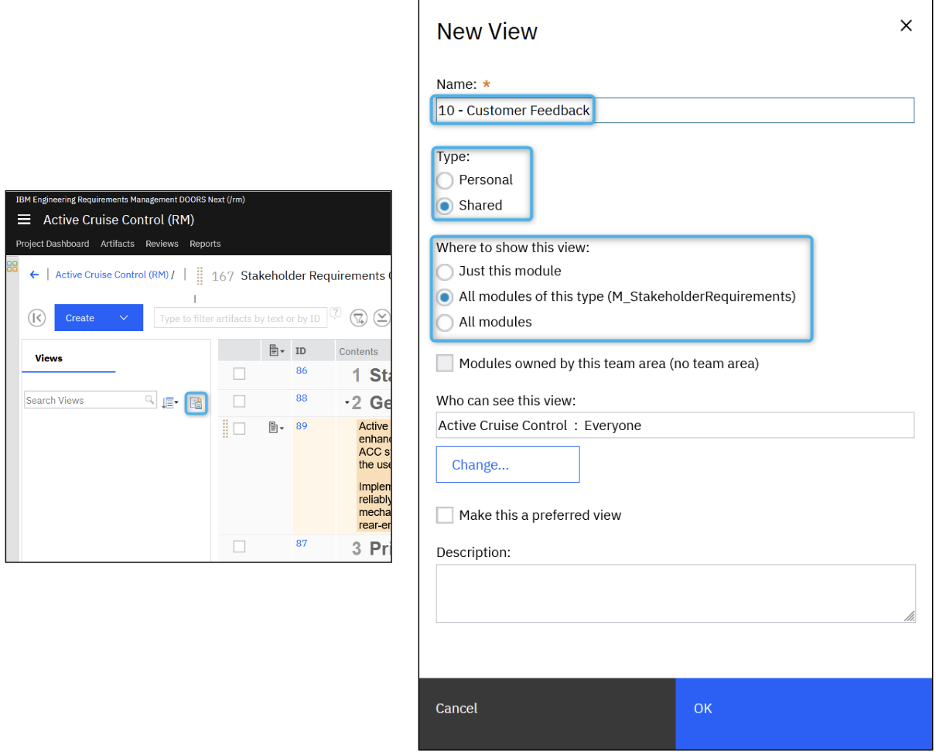Viewport: 936px width, 756px height.
Task: Click the Change... button
Action: click(x=507, y=465)
